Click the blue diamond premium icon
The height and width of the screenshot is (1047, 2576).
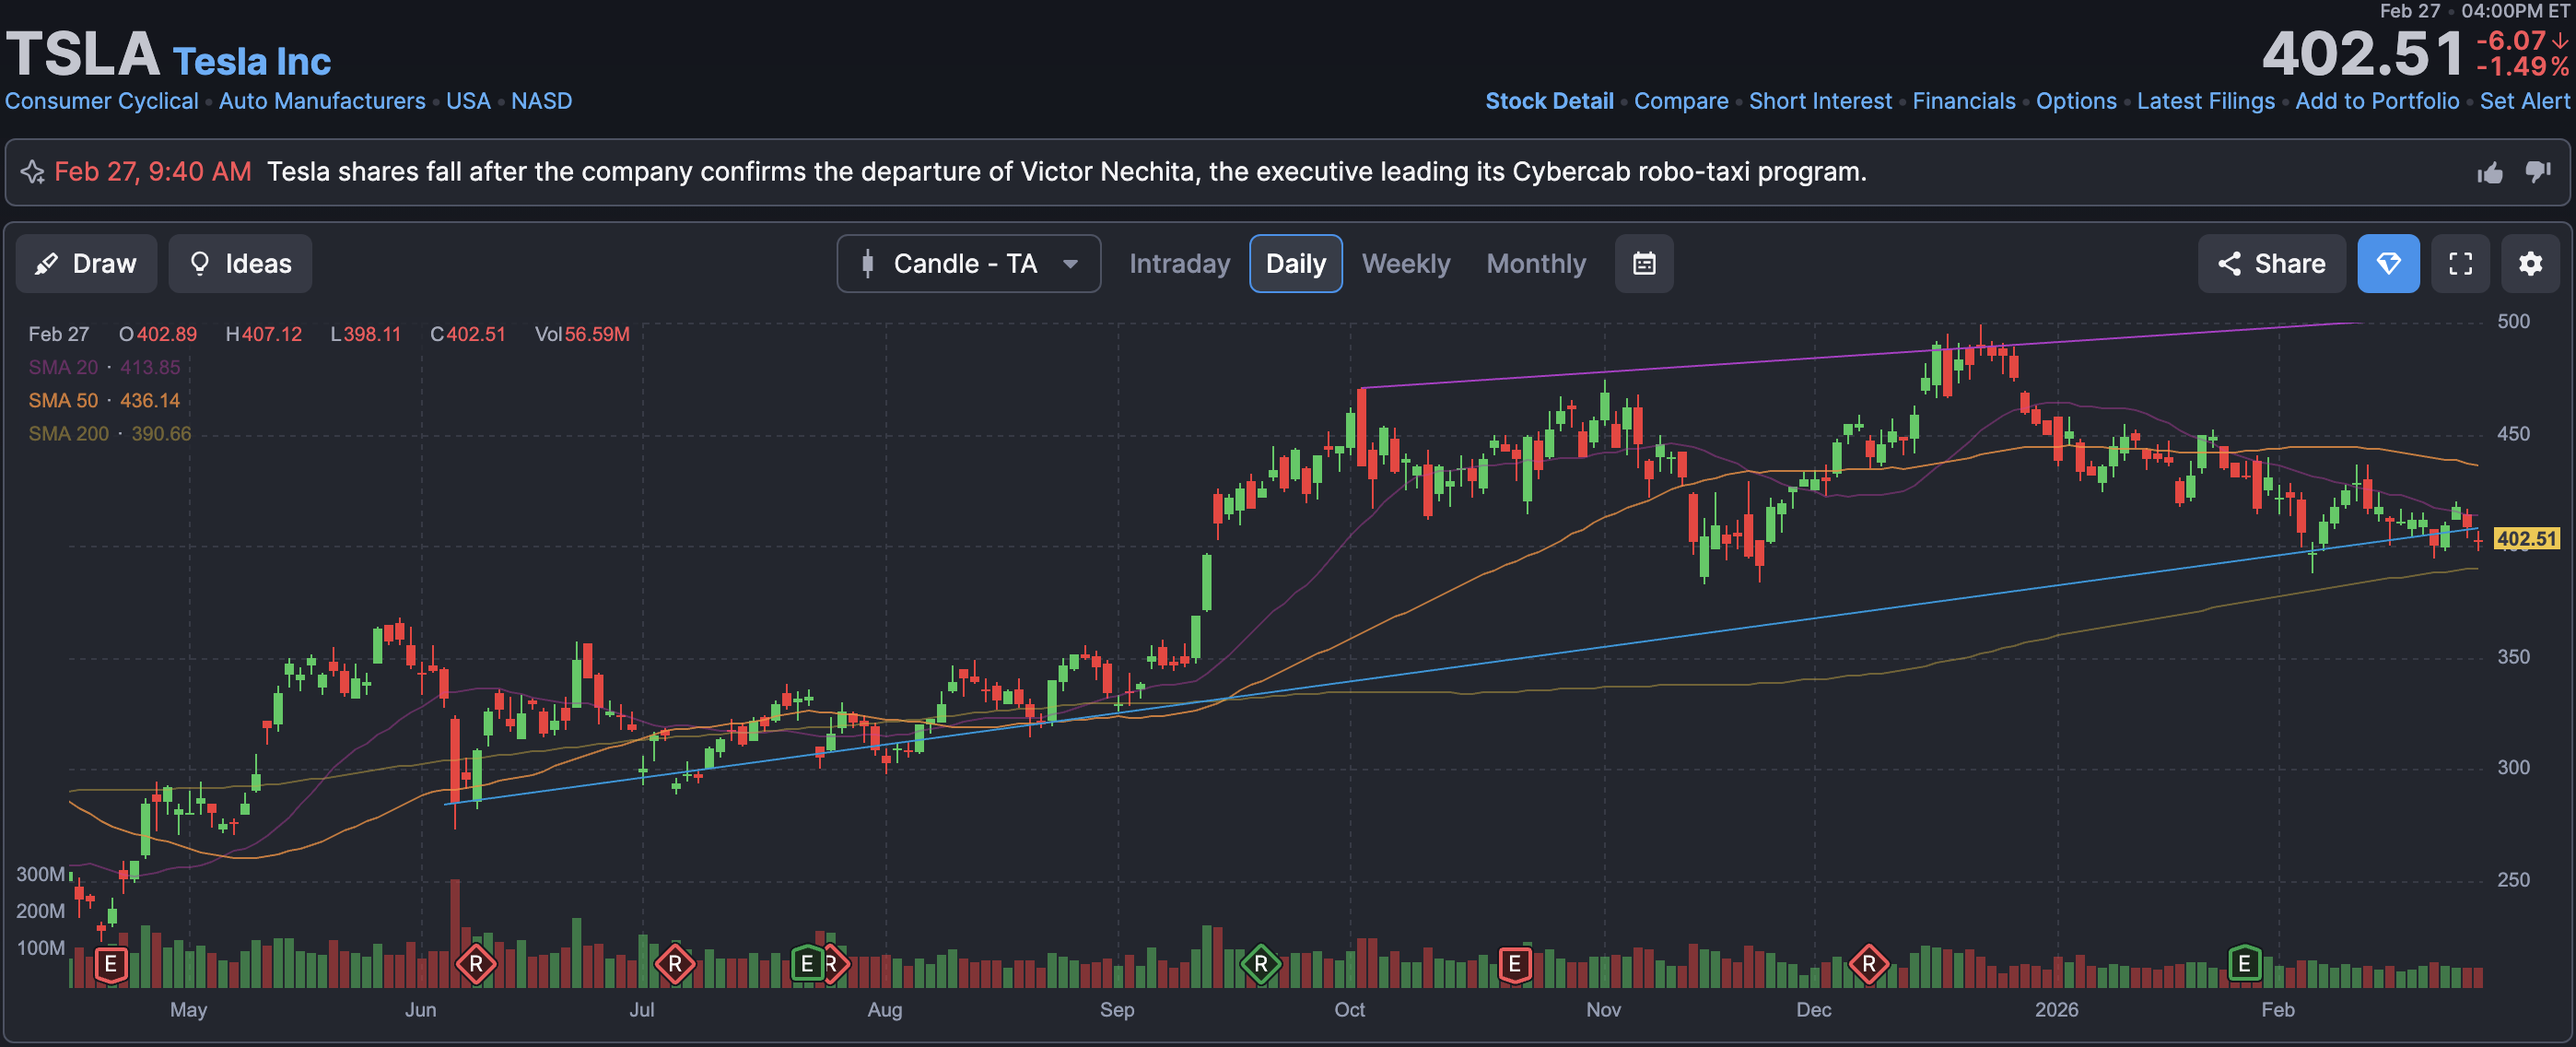coord(2388,264)
